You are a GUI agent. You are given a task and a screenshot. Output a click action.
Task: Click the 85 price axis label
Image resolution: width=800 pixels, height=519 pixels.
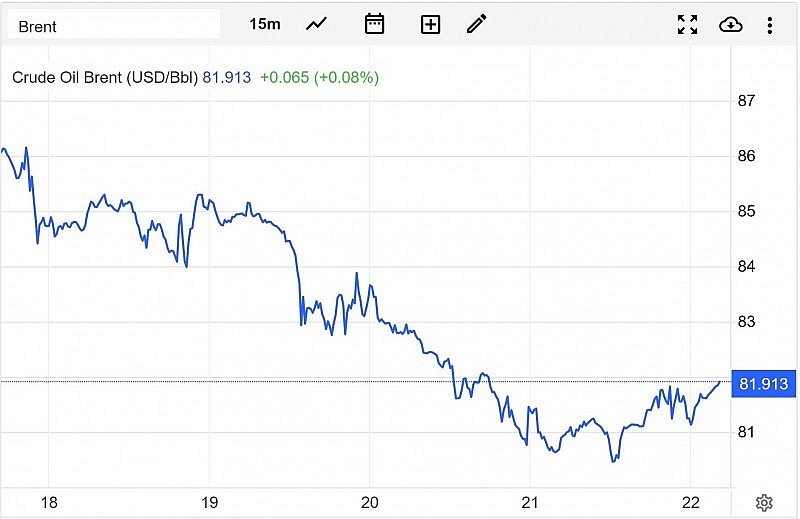point(746,212)
